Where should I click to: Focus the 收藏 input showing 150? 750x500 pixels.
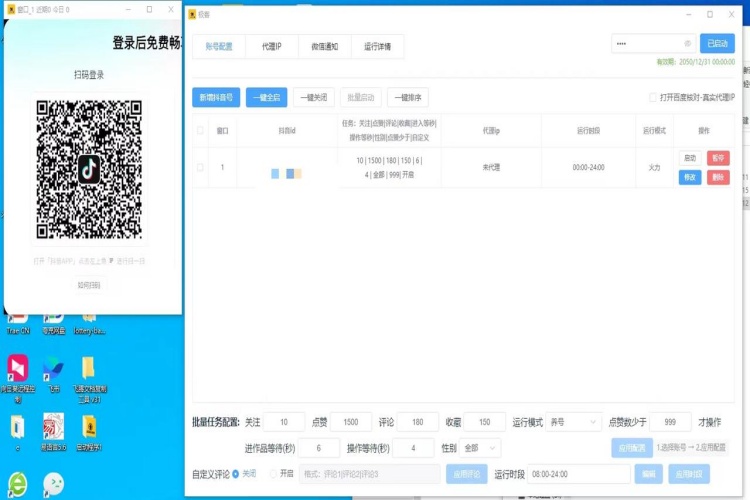pos(485,422)
